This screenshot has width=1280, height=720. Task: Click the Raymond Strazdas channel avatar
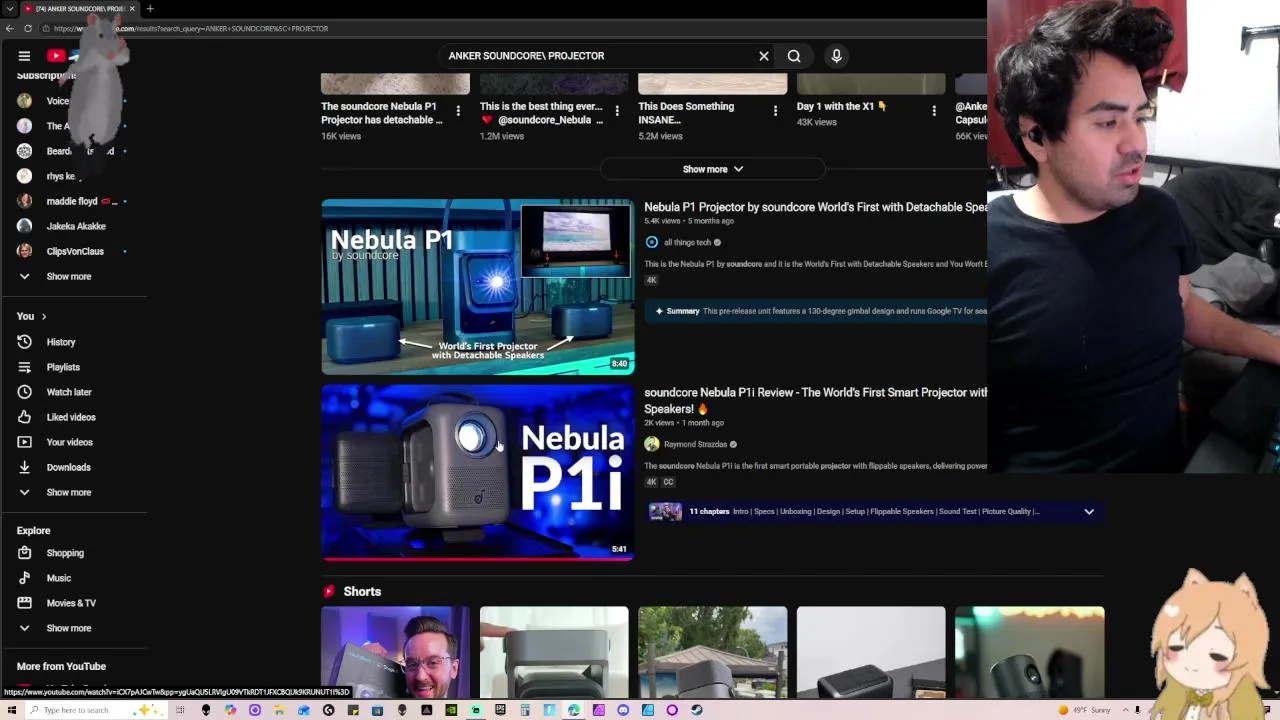(652, 444)
